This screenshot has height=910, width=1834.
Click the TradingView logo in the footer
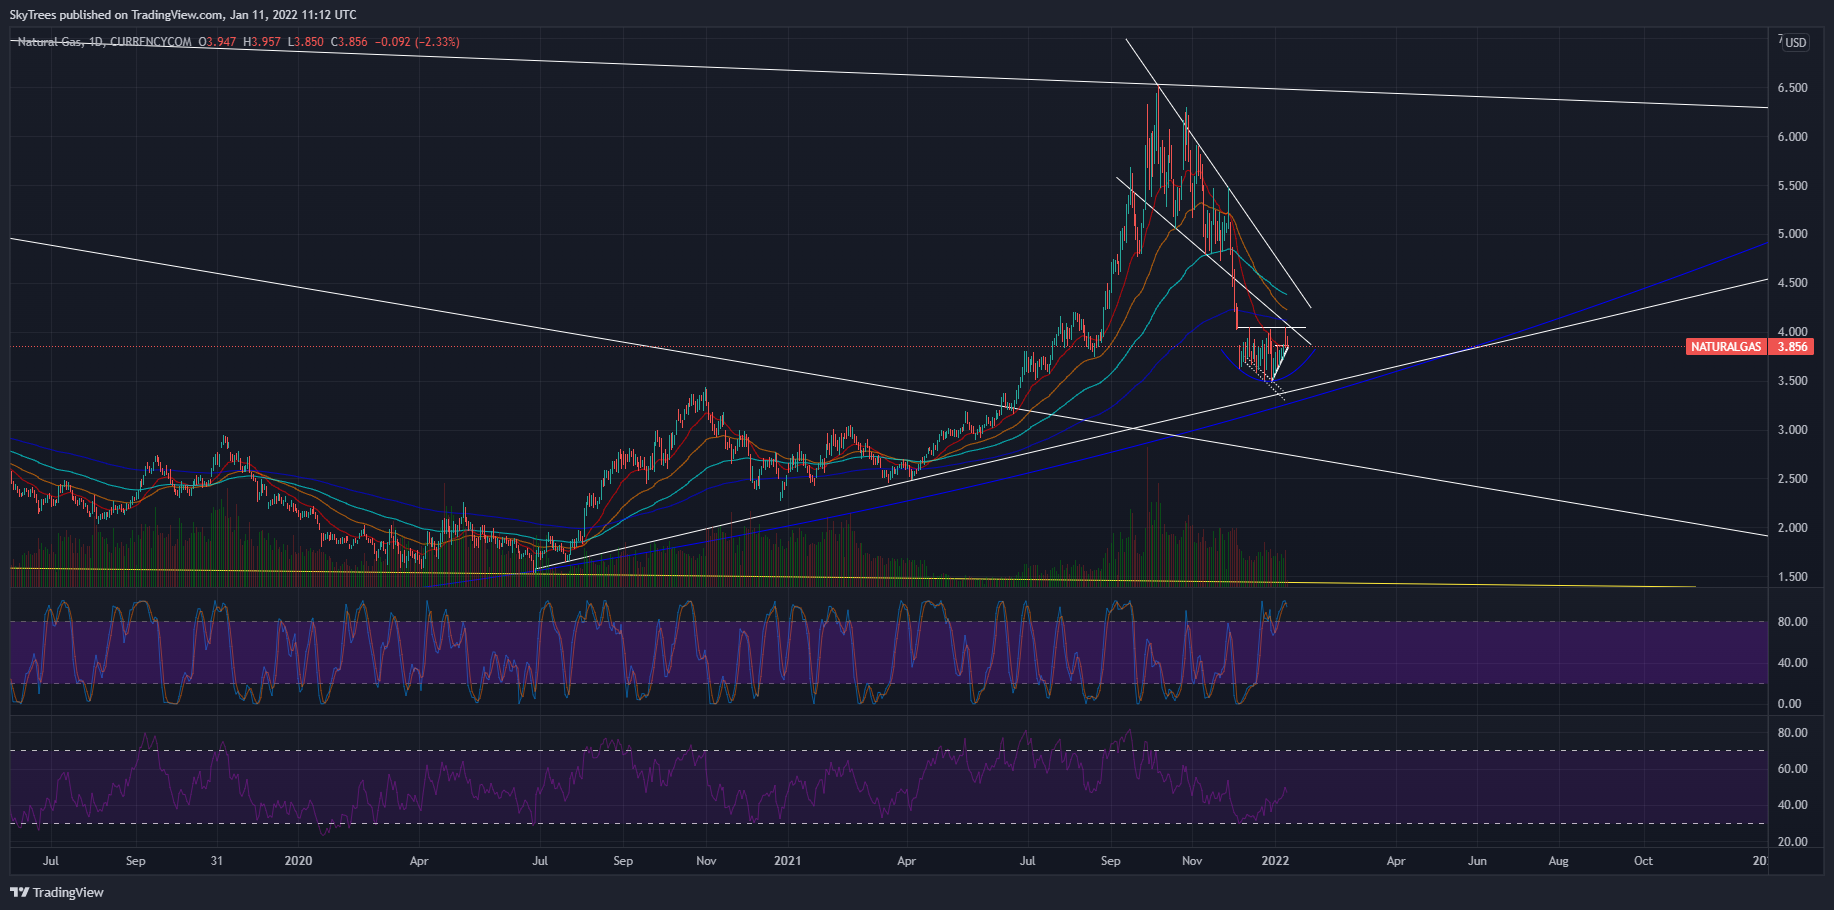(x=57, y=892)
